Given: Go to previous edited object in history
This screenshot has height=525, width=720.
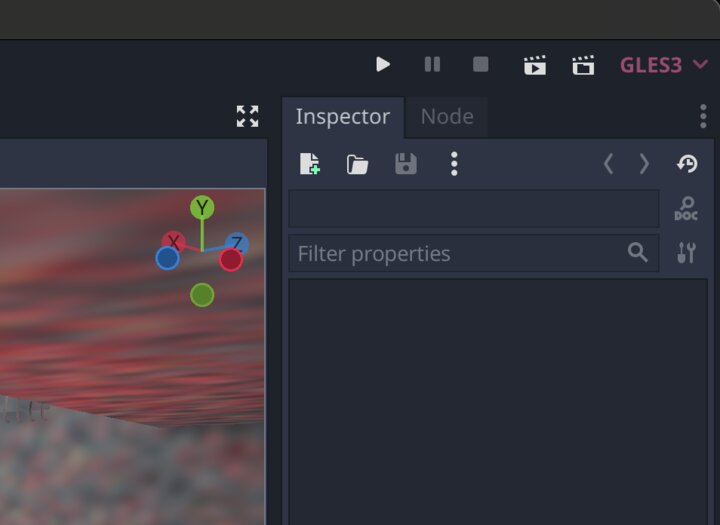Looking at the screenshot, I should coord(608,164).
